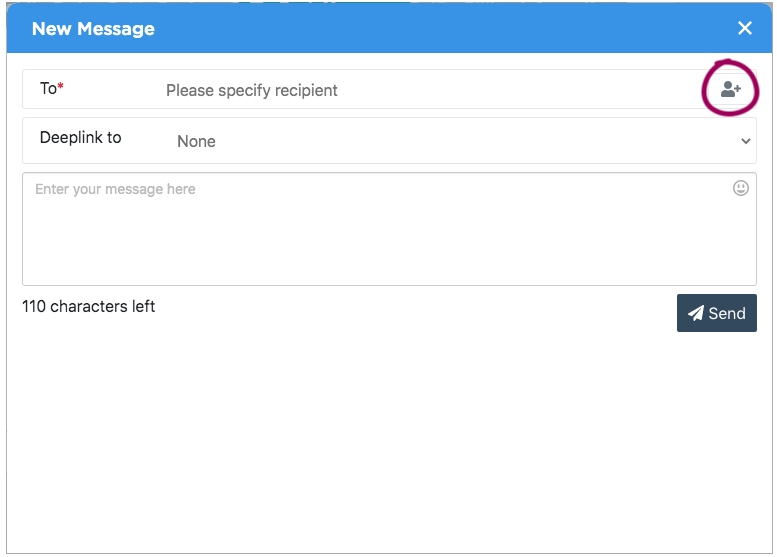Click the Deeplink dropdown chevron arrow
Screen dimensions: 777x557
tap(745, 141)
